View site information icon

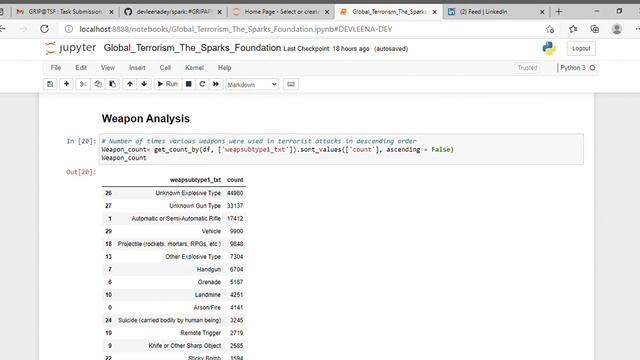pos(69,29)
